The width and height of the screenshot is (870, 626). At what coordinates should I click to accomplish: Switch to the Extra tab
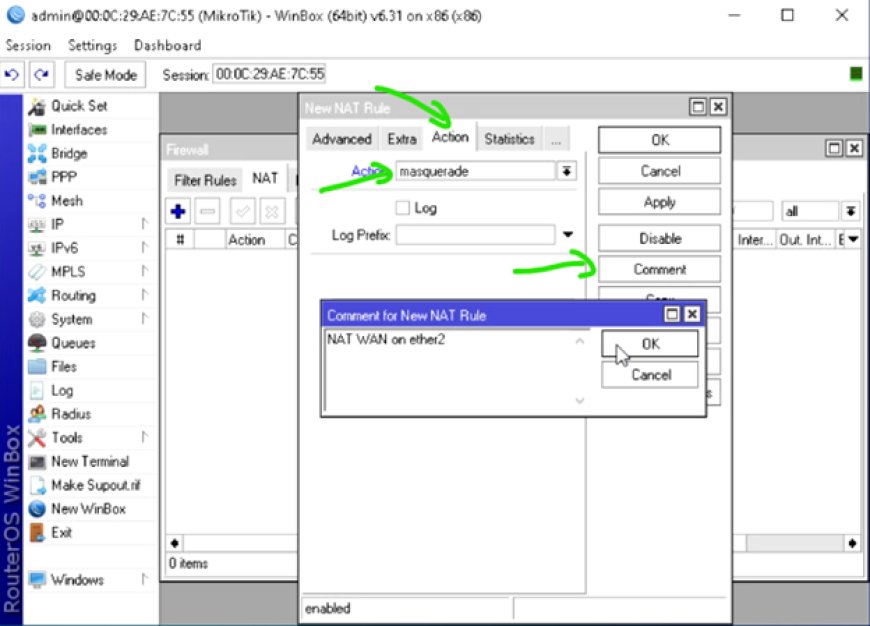pyautogui.click(x=402, y=139)
